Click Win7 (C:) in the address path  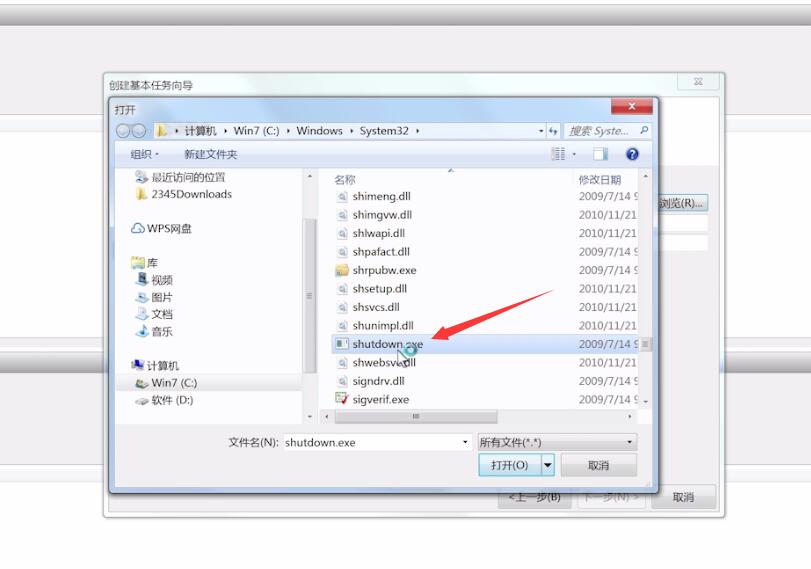pyautogui.click(x=256, y=131)
